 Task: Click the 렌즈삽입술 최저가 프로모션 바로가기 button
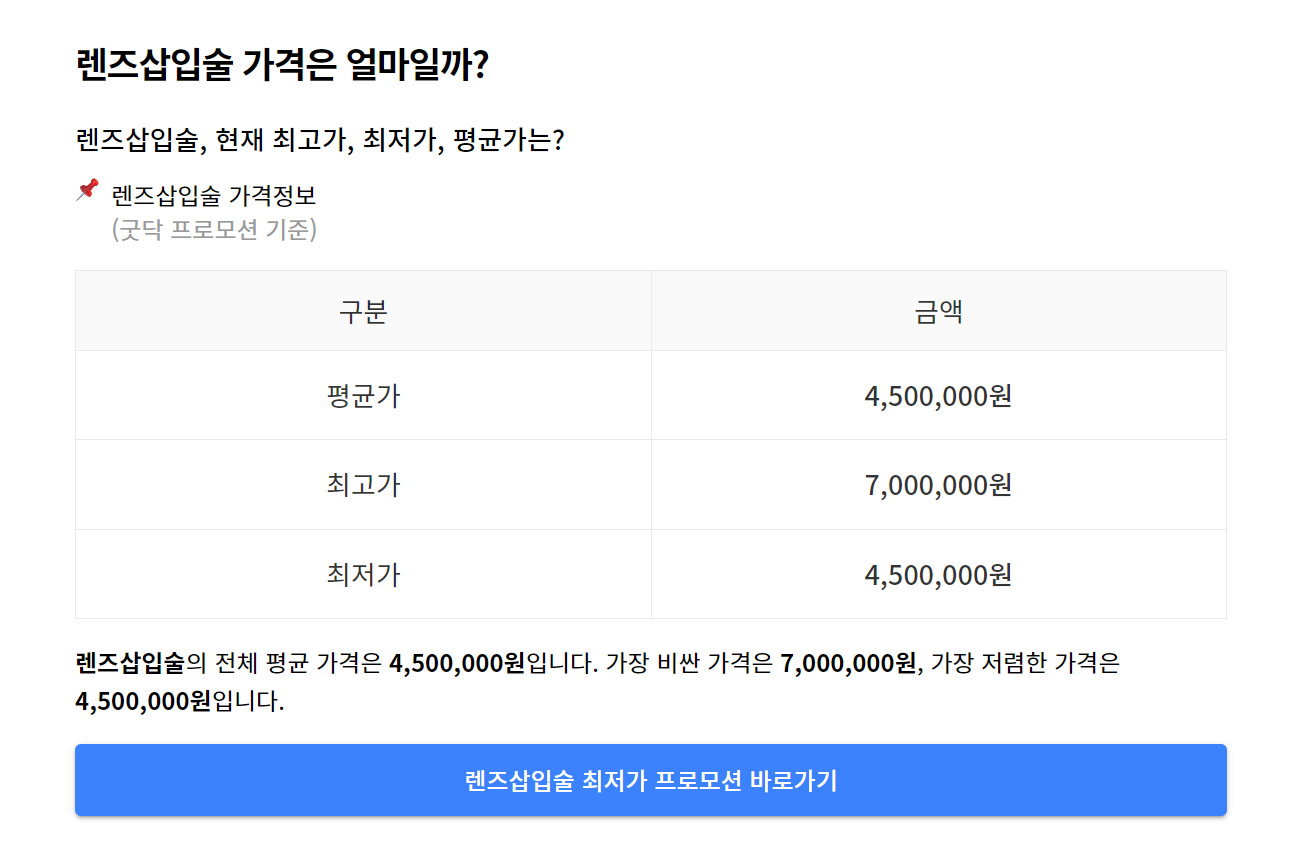click(648, 781)
